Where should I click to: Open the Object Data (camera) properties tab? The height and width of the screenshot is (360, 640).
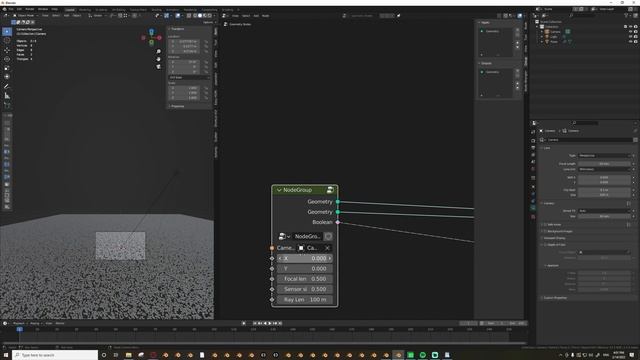point(533,208)
